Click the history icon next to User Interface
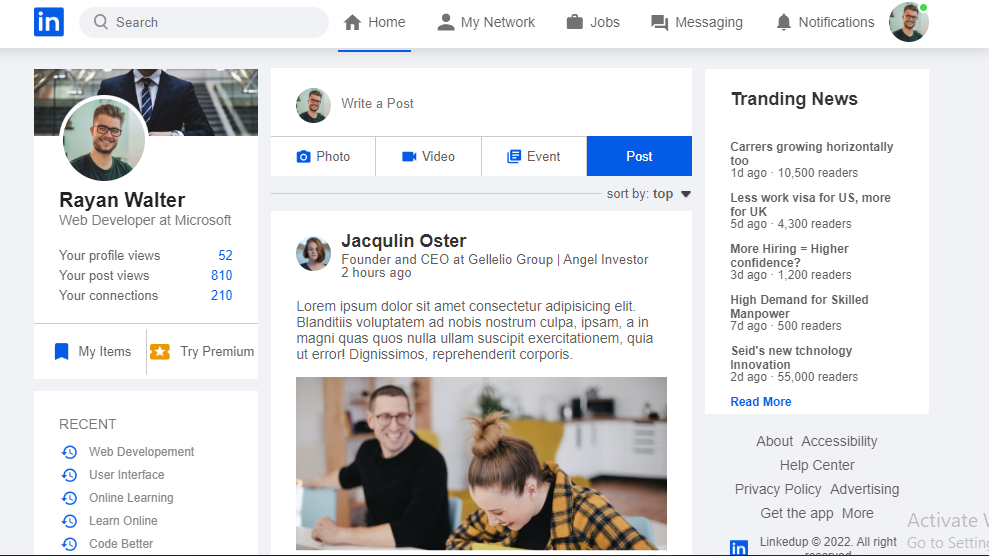This screenshot has width=989, height=556. click(69, 475)
